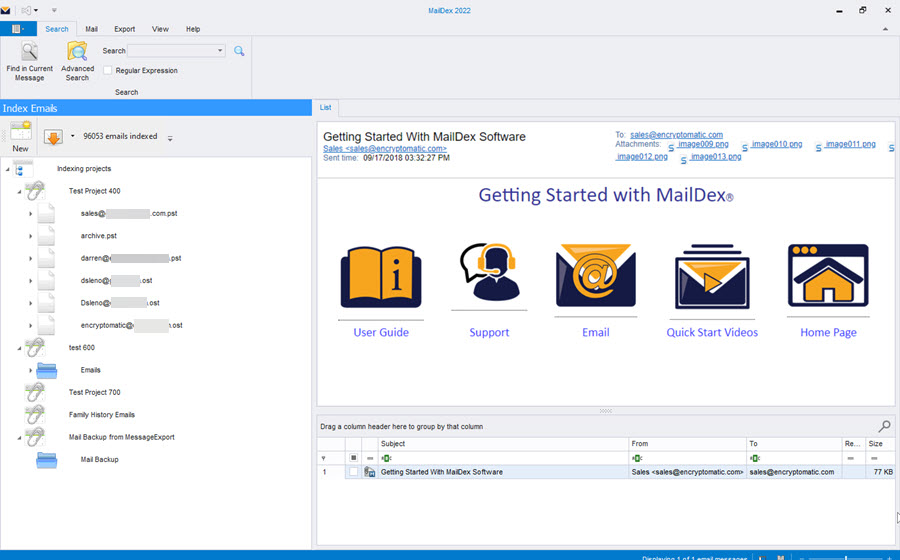The width and height of the screenshot is (900, 560).
Task: Click the Indexing projects root node icon
Action: (20, 169)
